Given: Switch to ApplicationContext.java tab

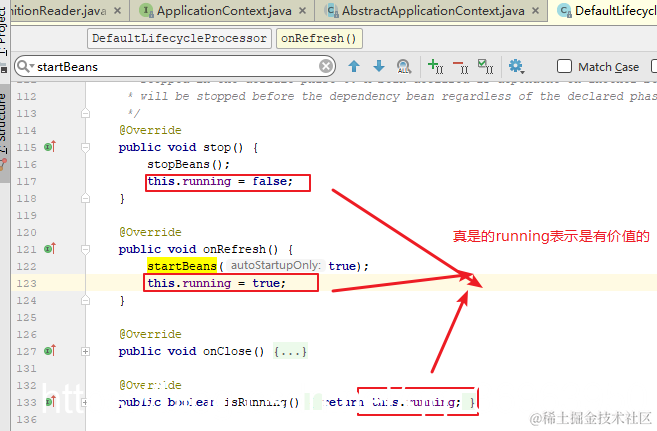Looking at the screenshot, I should click(224, 11).
